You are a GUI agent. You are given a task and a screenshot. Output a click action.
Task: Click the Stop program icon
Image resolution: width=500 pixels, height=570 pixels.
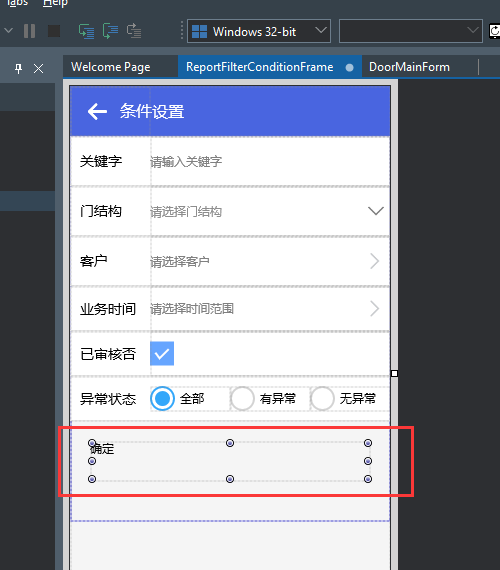coord(54,31)
